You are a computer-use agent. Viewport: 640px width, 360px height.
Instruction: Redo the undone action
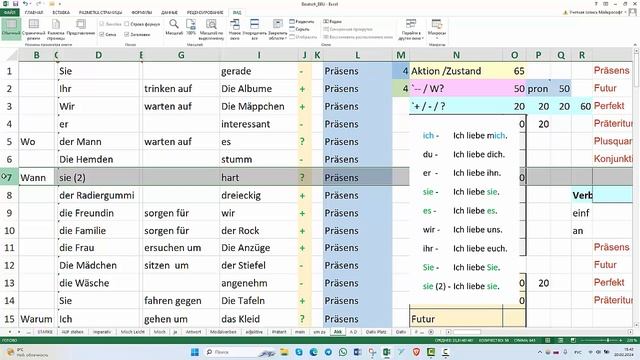click(x=39, y=4)
